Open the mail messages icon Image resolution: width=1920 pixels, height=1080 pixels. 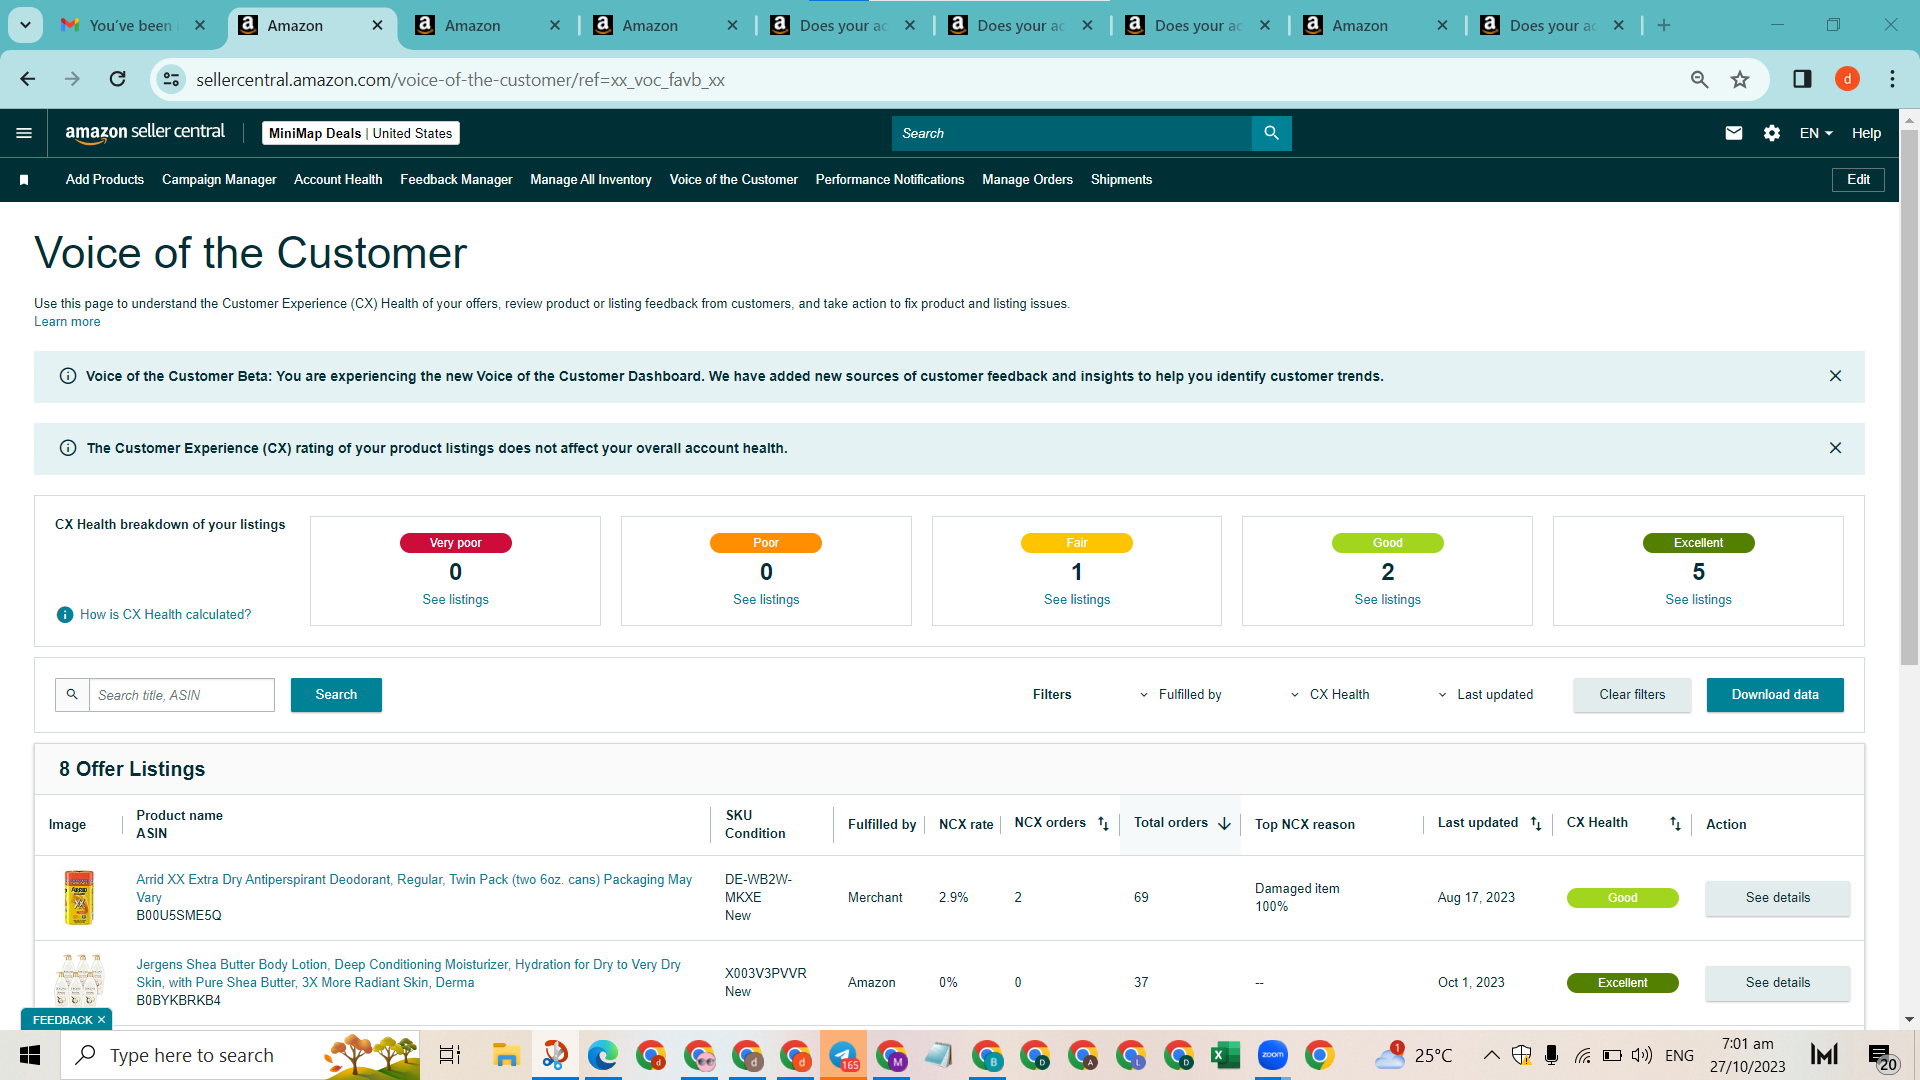pyautogui.click(x=1734, y=133)
